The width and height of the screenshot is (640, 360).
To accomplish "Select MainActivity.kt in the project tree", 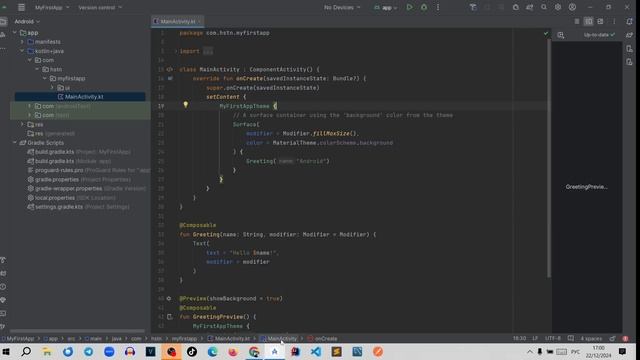I will (x=80, y=97).
